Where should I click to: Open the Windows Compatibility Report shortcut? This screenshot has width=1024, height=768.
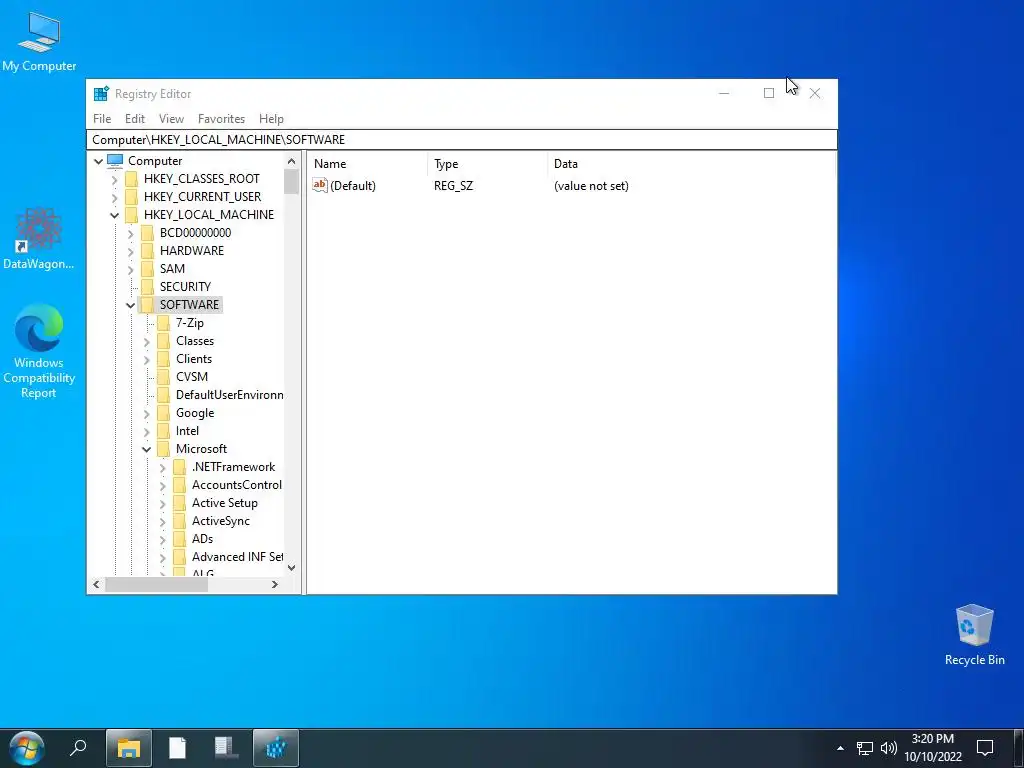click(39, 351)
